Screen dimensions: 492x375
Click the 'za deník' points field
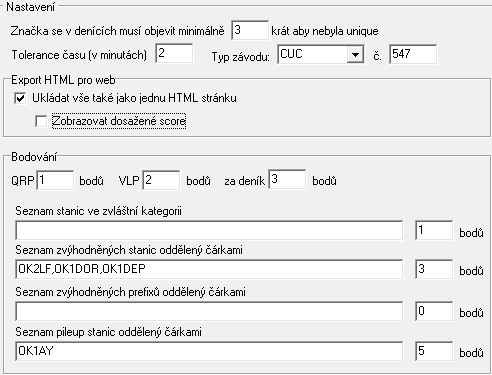click(x=287, y=180)
